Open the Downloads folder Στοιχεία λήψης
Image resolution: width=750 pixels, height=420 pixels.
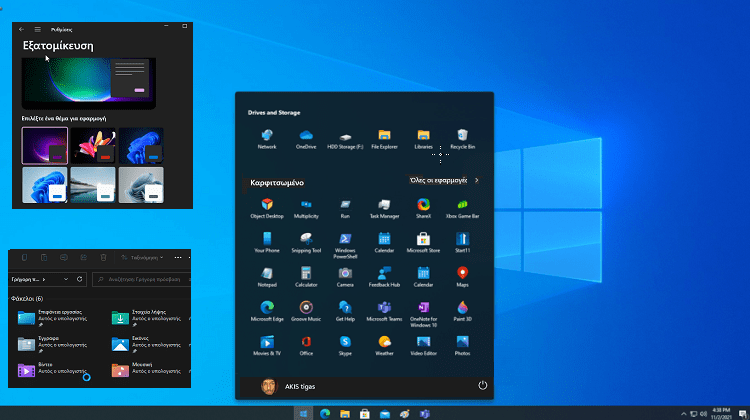[x=146, y=318]
